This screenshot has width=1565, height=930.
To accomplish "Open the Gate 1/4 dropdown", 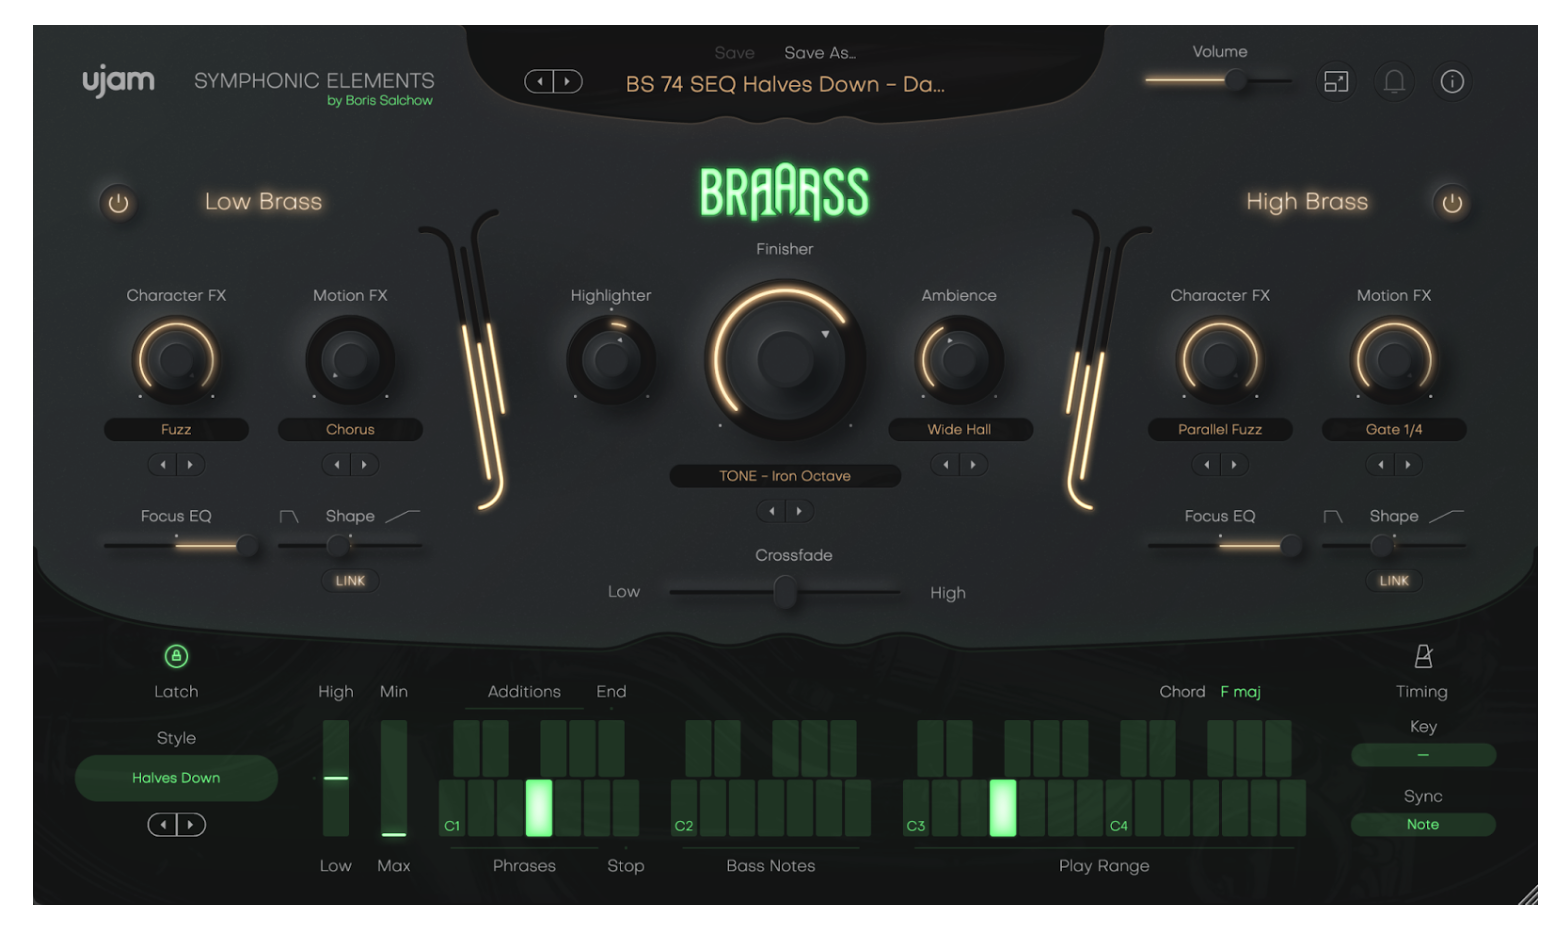I will tap(1394, 429).
